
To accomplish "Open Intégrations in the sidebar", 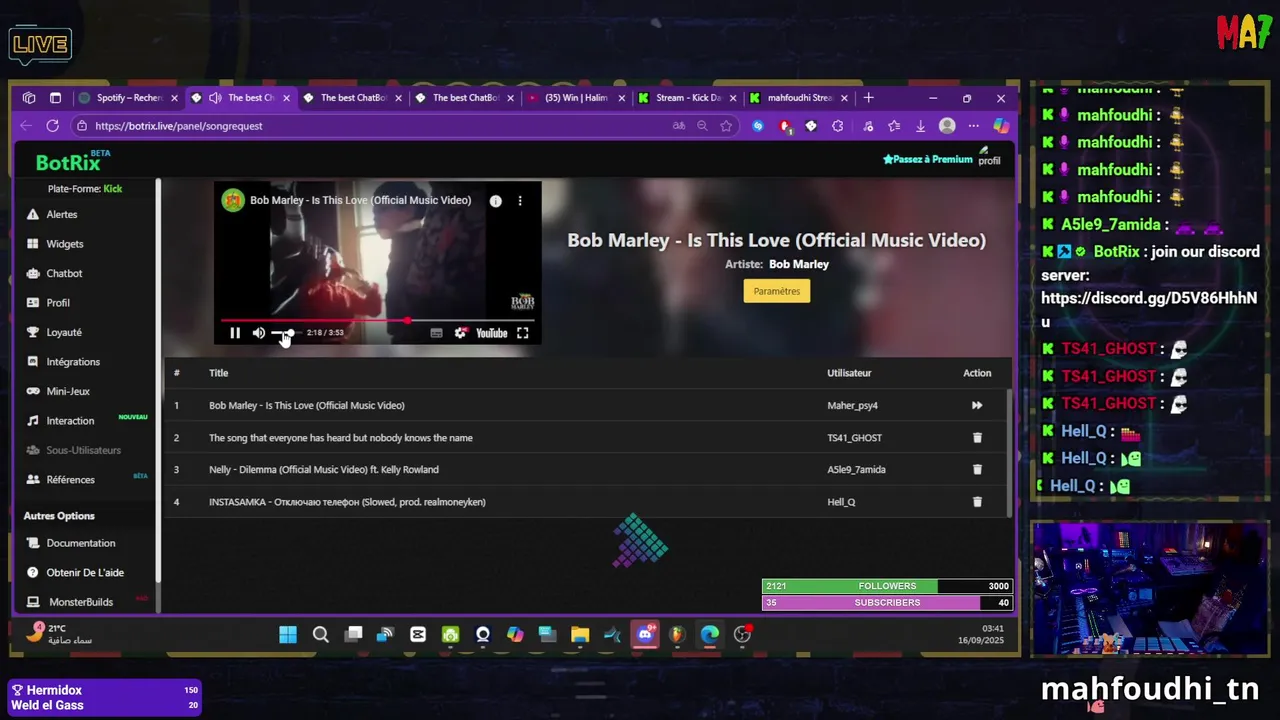I will point(73,362).
